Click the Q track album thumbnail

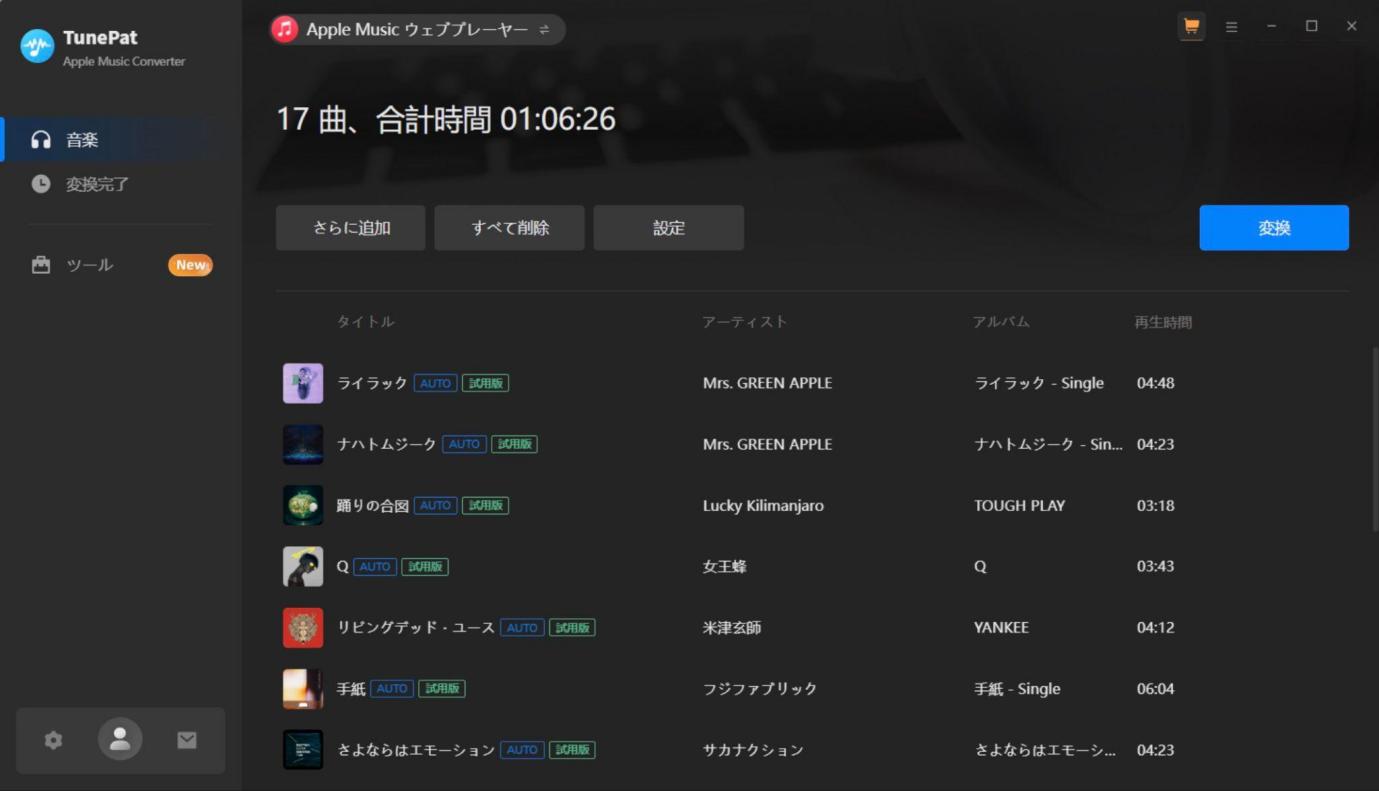click(303, 566)
